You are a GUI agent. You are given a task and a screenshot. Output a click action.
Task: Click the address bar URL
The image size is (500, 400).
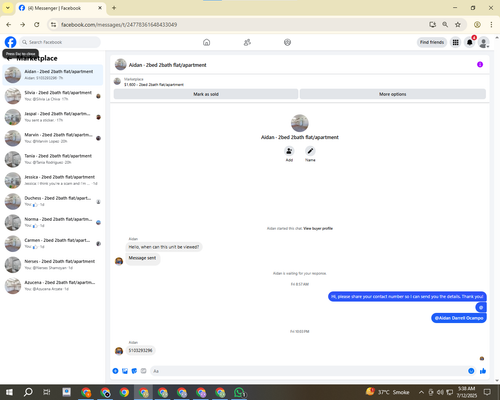(119, 25)
